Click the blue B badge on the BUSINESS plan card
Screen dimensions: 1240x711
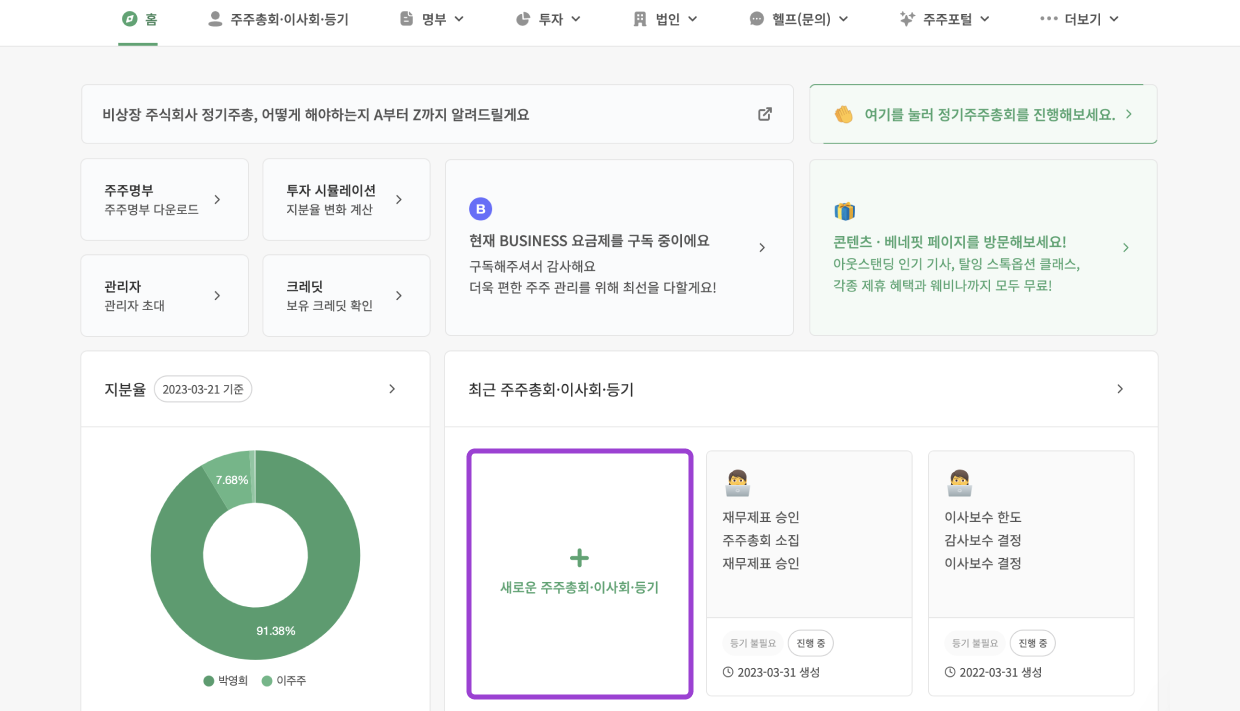pos(481,208)
